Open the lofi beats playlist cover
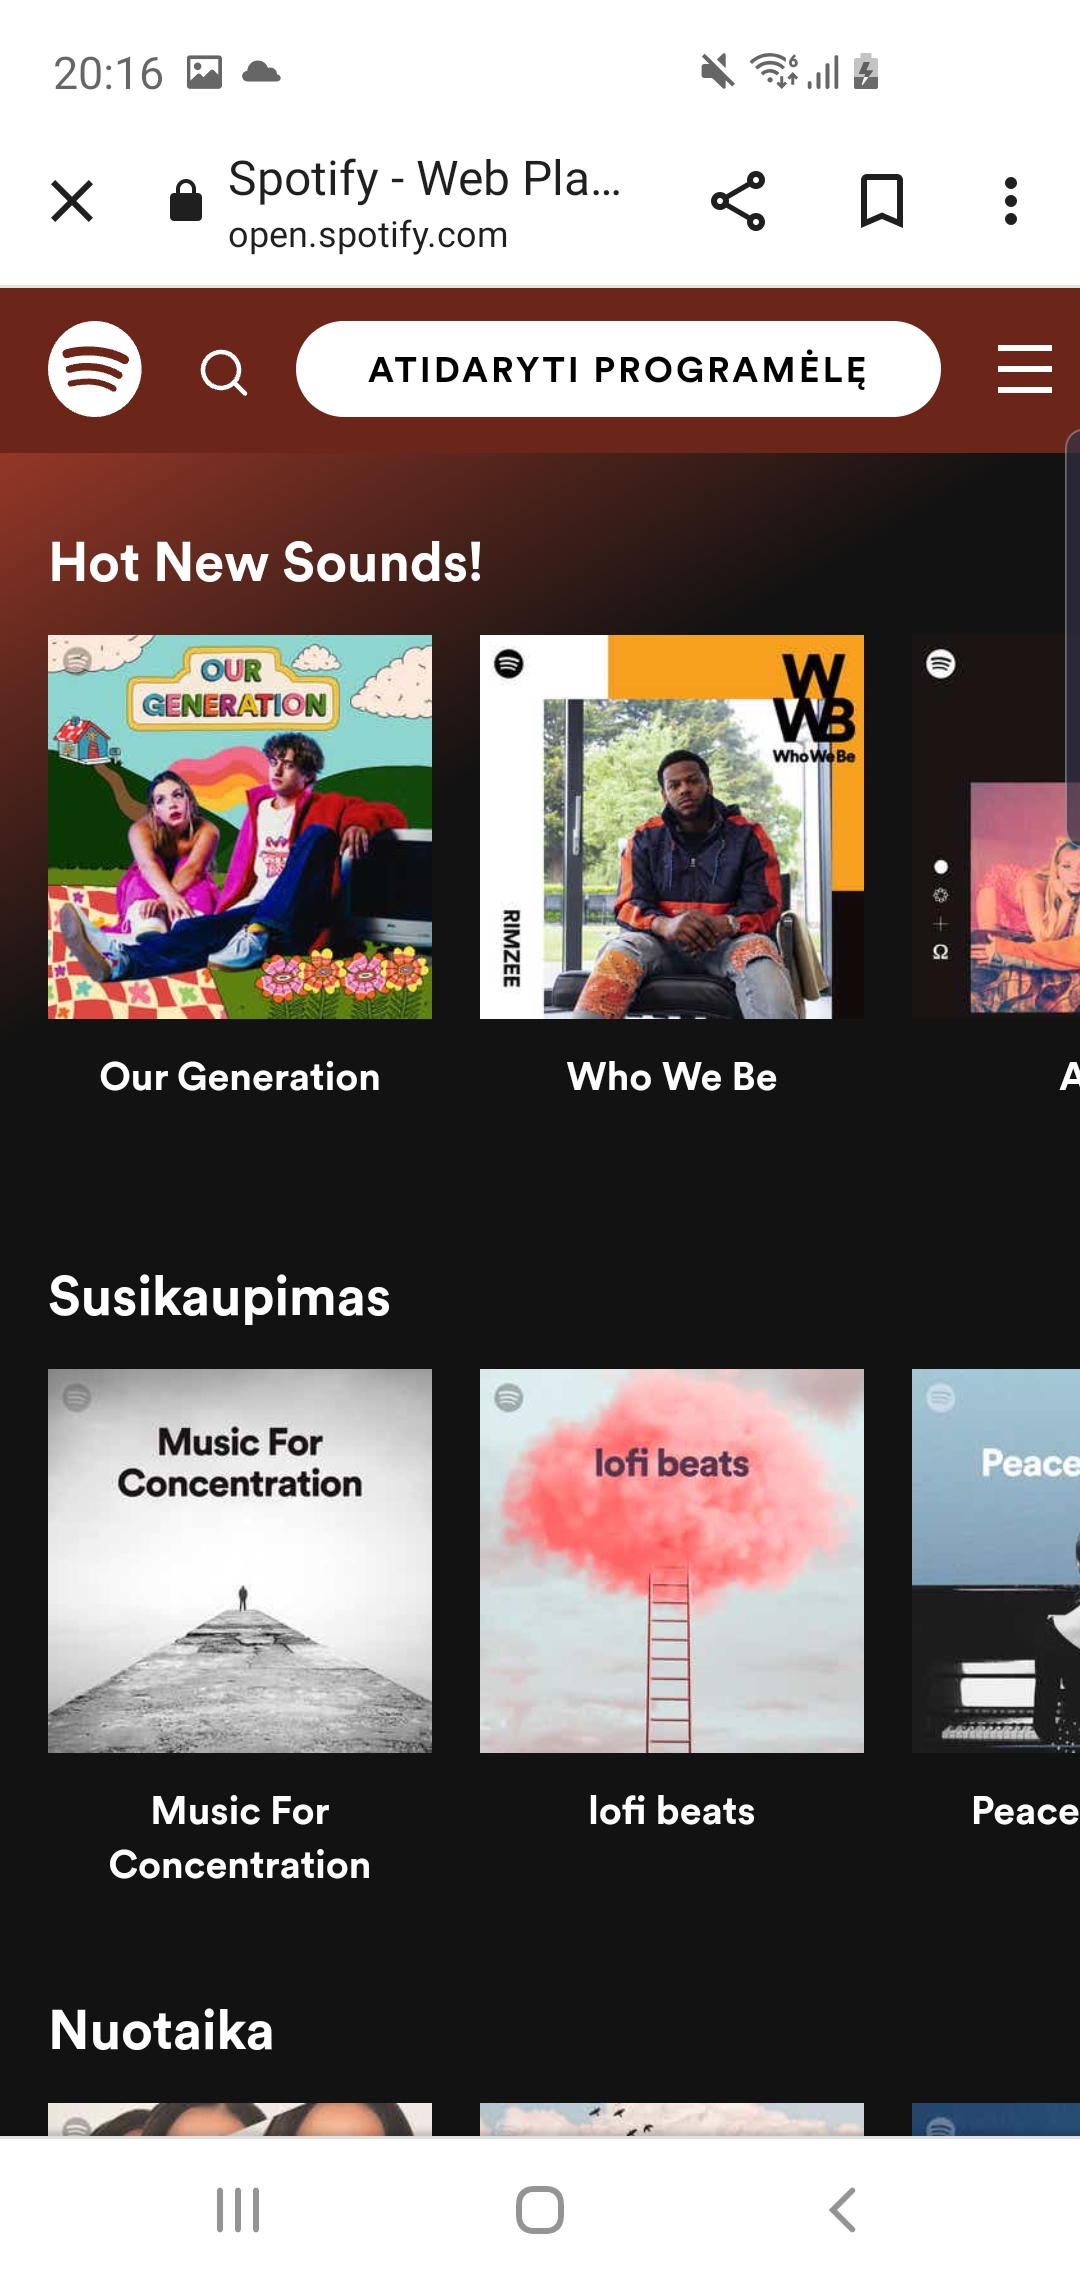1080x2280 pixels. (x=672, y=1561)
